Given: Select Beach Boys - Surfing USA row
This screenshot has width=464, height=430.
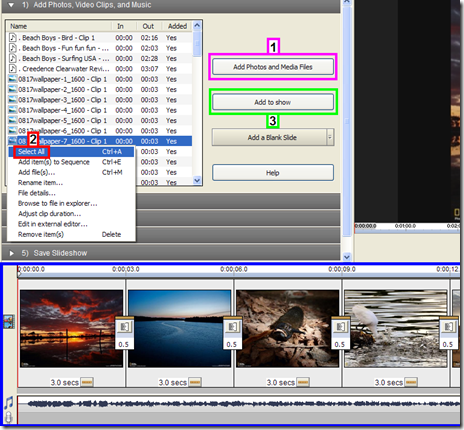Looking at the screenshot, I should pos(99,58).
